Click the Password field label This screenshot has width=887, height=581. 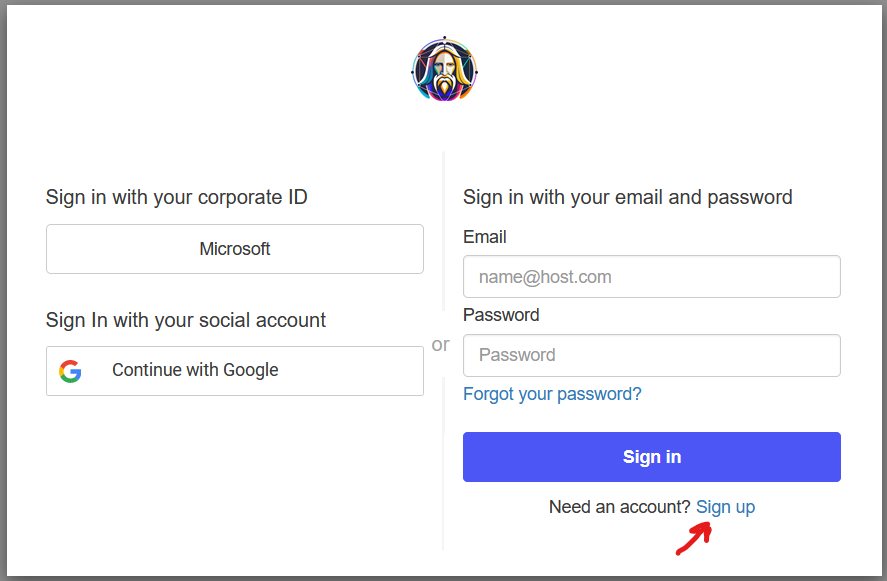[501, 315]
